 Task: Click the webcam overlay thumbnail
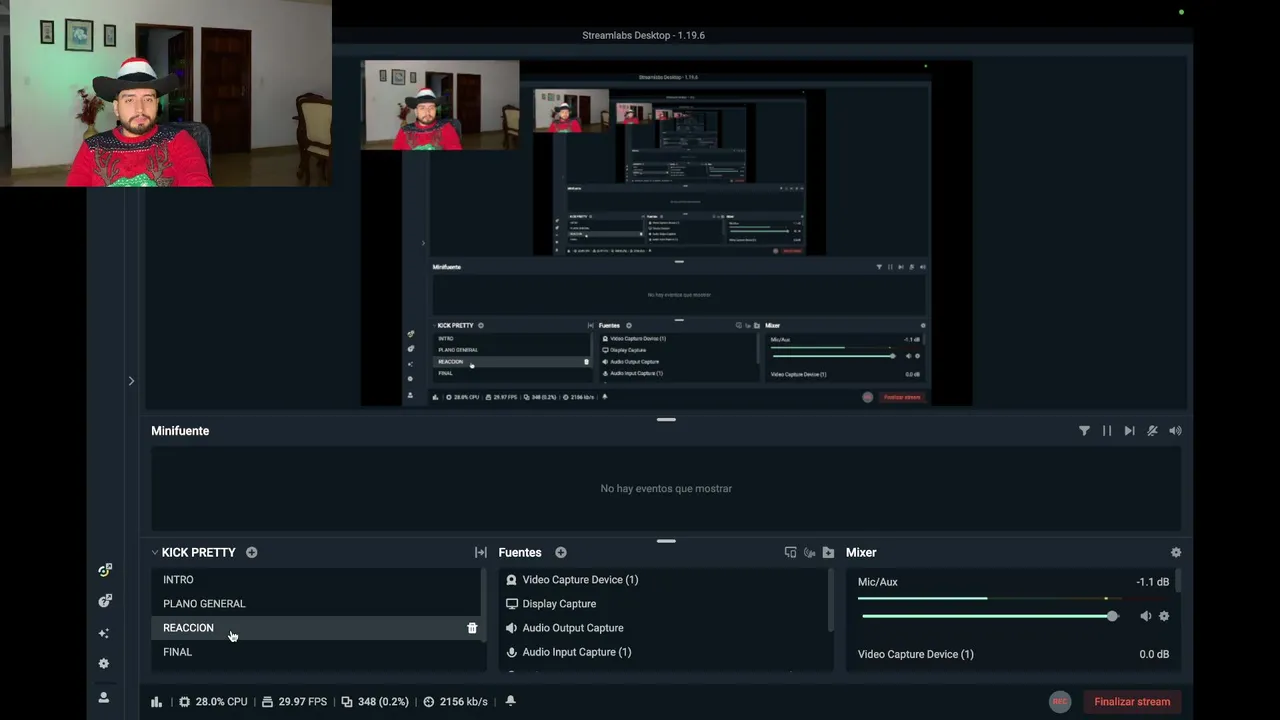(x=166, y=93)
